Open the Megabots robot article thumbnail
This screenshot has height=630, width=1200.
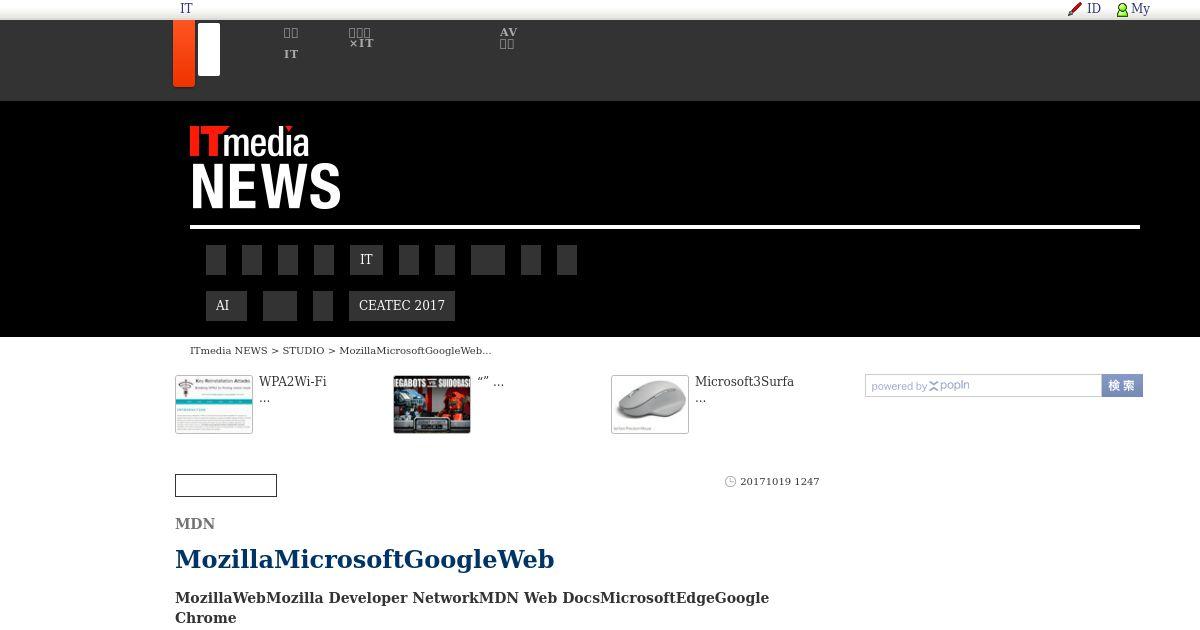pyautogui.click(x=432, y=404)
